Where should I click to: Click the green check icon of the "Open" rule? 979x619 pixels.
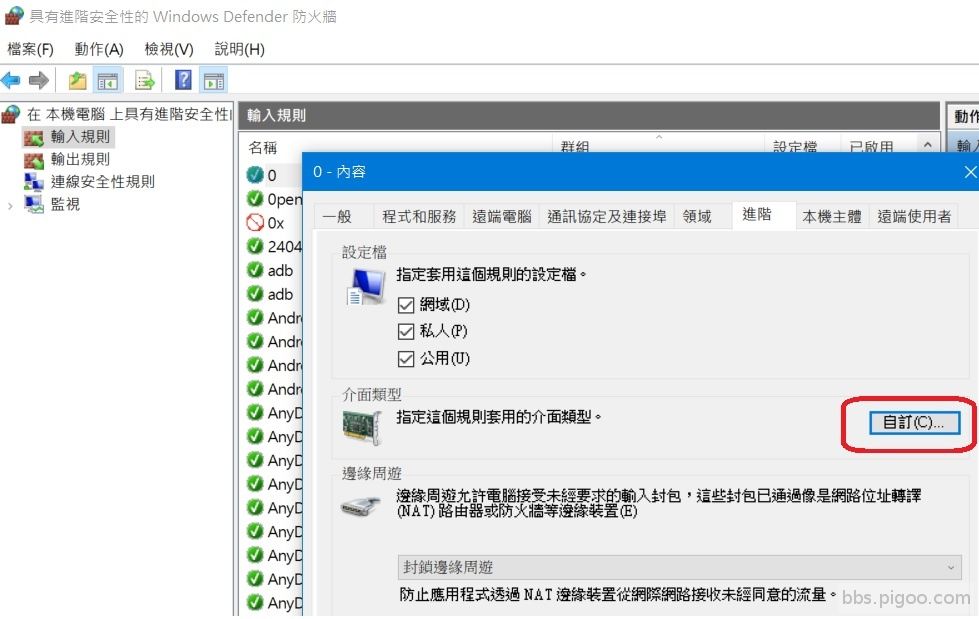click(x=255, y=199)
